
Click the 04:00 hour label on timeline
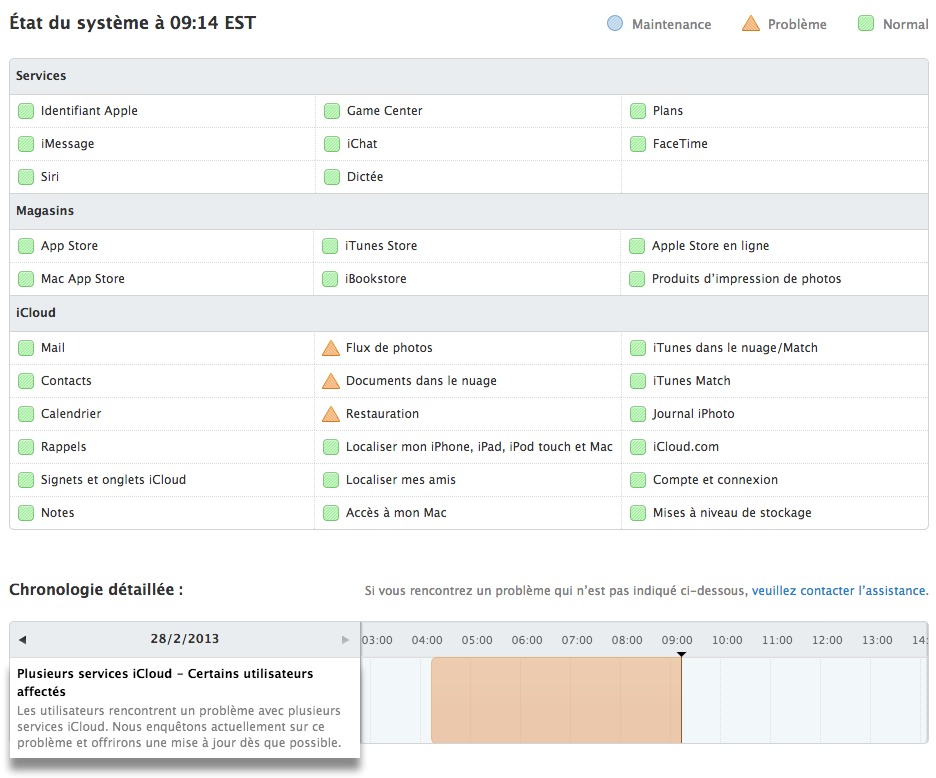click(427, 640)
